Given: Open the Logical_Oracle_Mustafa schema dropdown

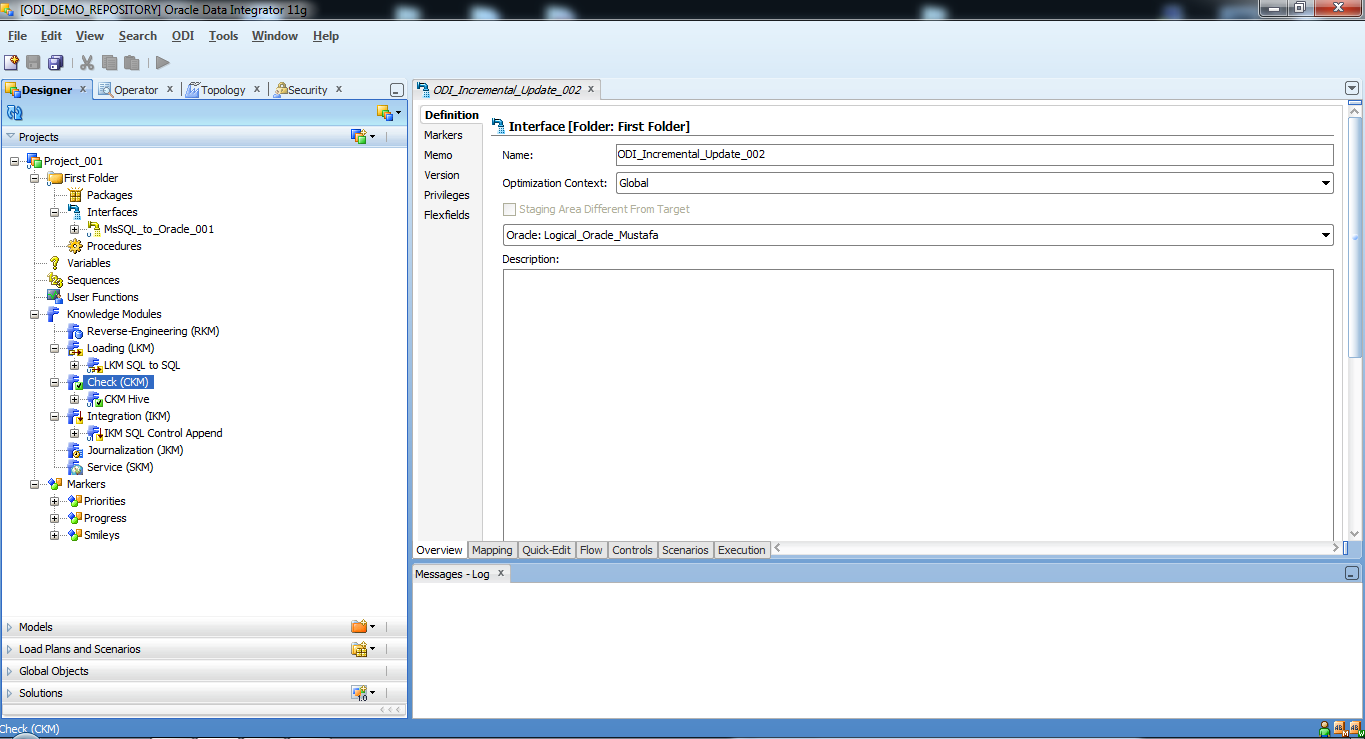Looking at the screenshot, I should (1325, 235).
